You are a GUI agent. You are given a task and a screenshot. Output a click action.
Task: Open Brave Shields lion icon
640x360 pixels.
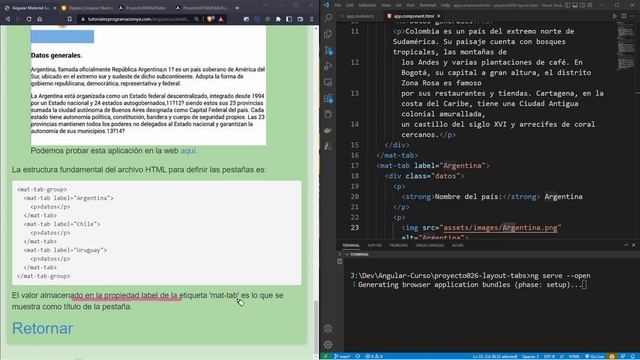coord(210,19)
